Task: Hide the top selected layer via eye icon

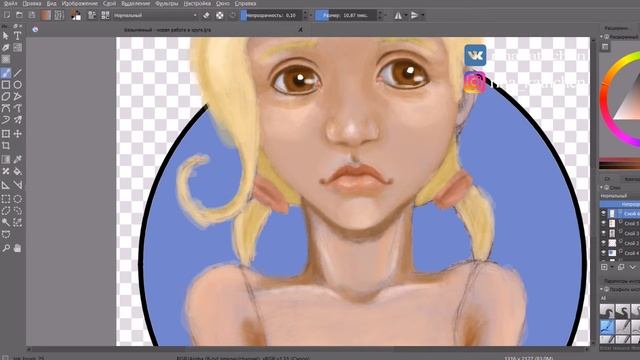Action: pos(604,213)
